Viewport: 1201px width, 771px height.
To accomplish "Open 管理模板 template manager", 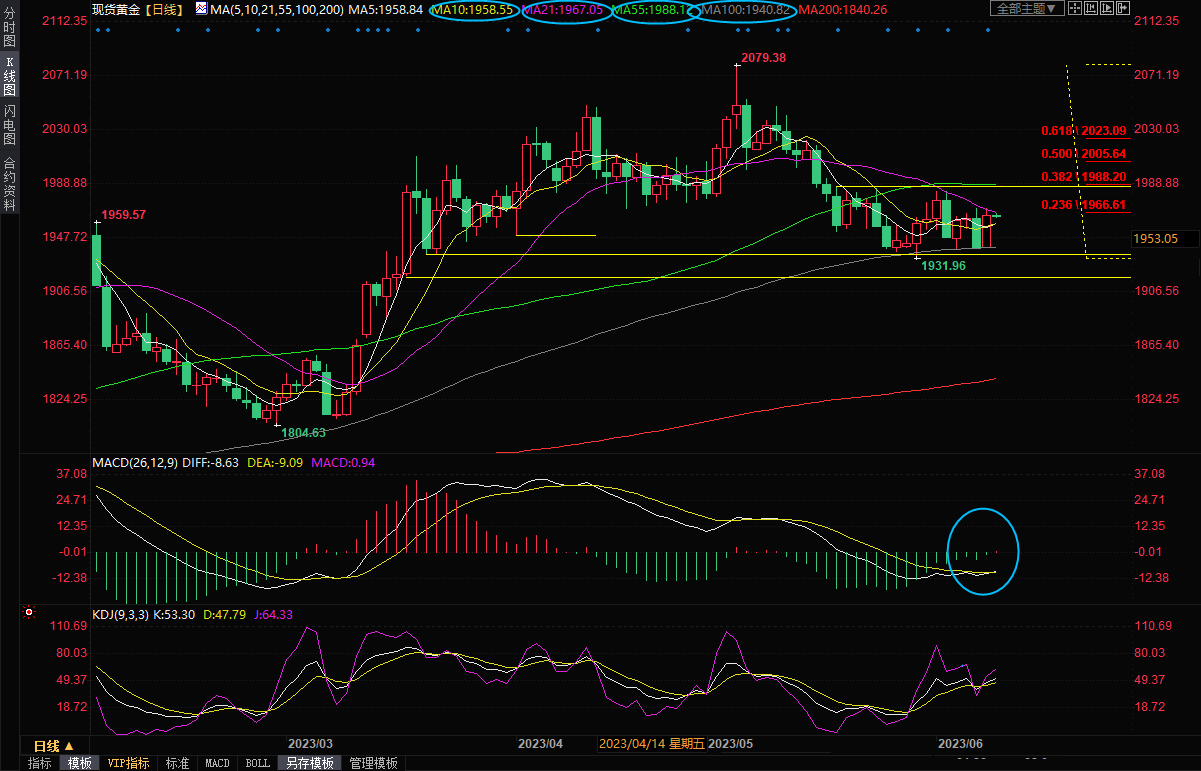I will pyautogui.click(x=372, y=763).
